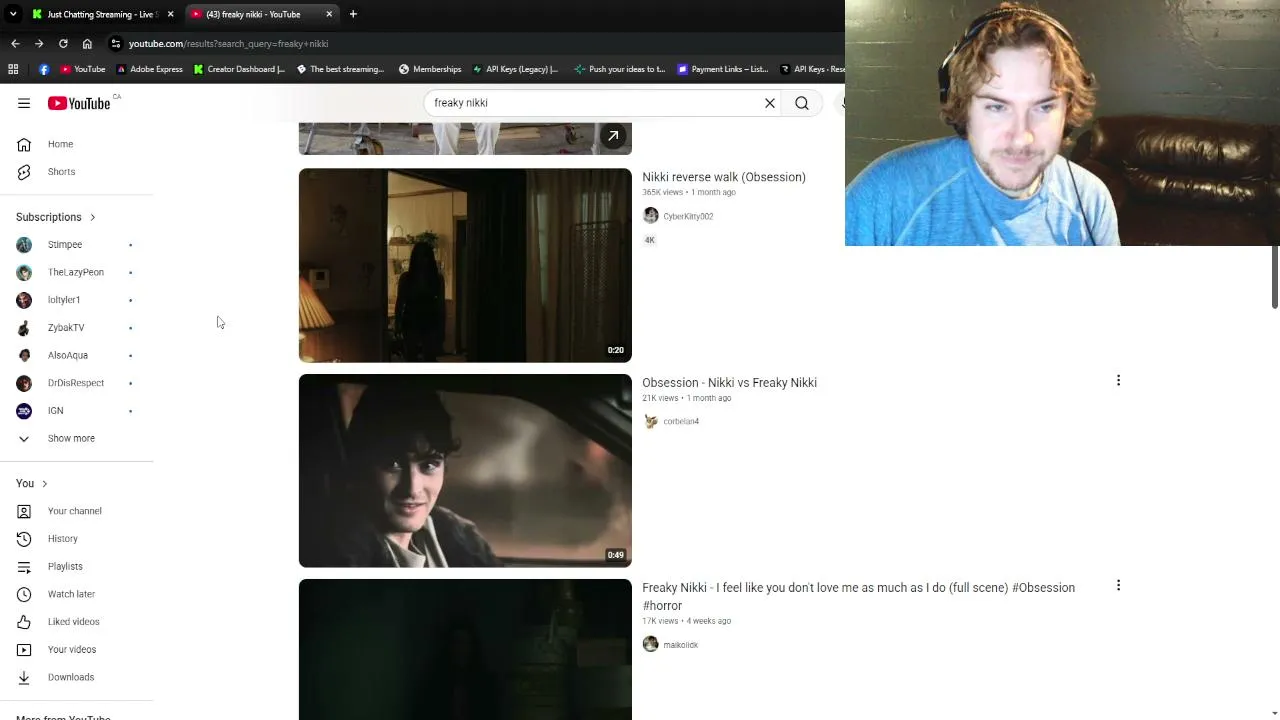
Task: Click the browser home button
Action: 87,44
